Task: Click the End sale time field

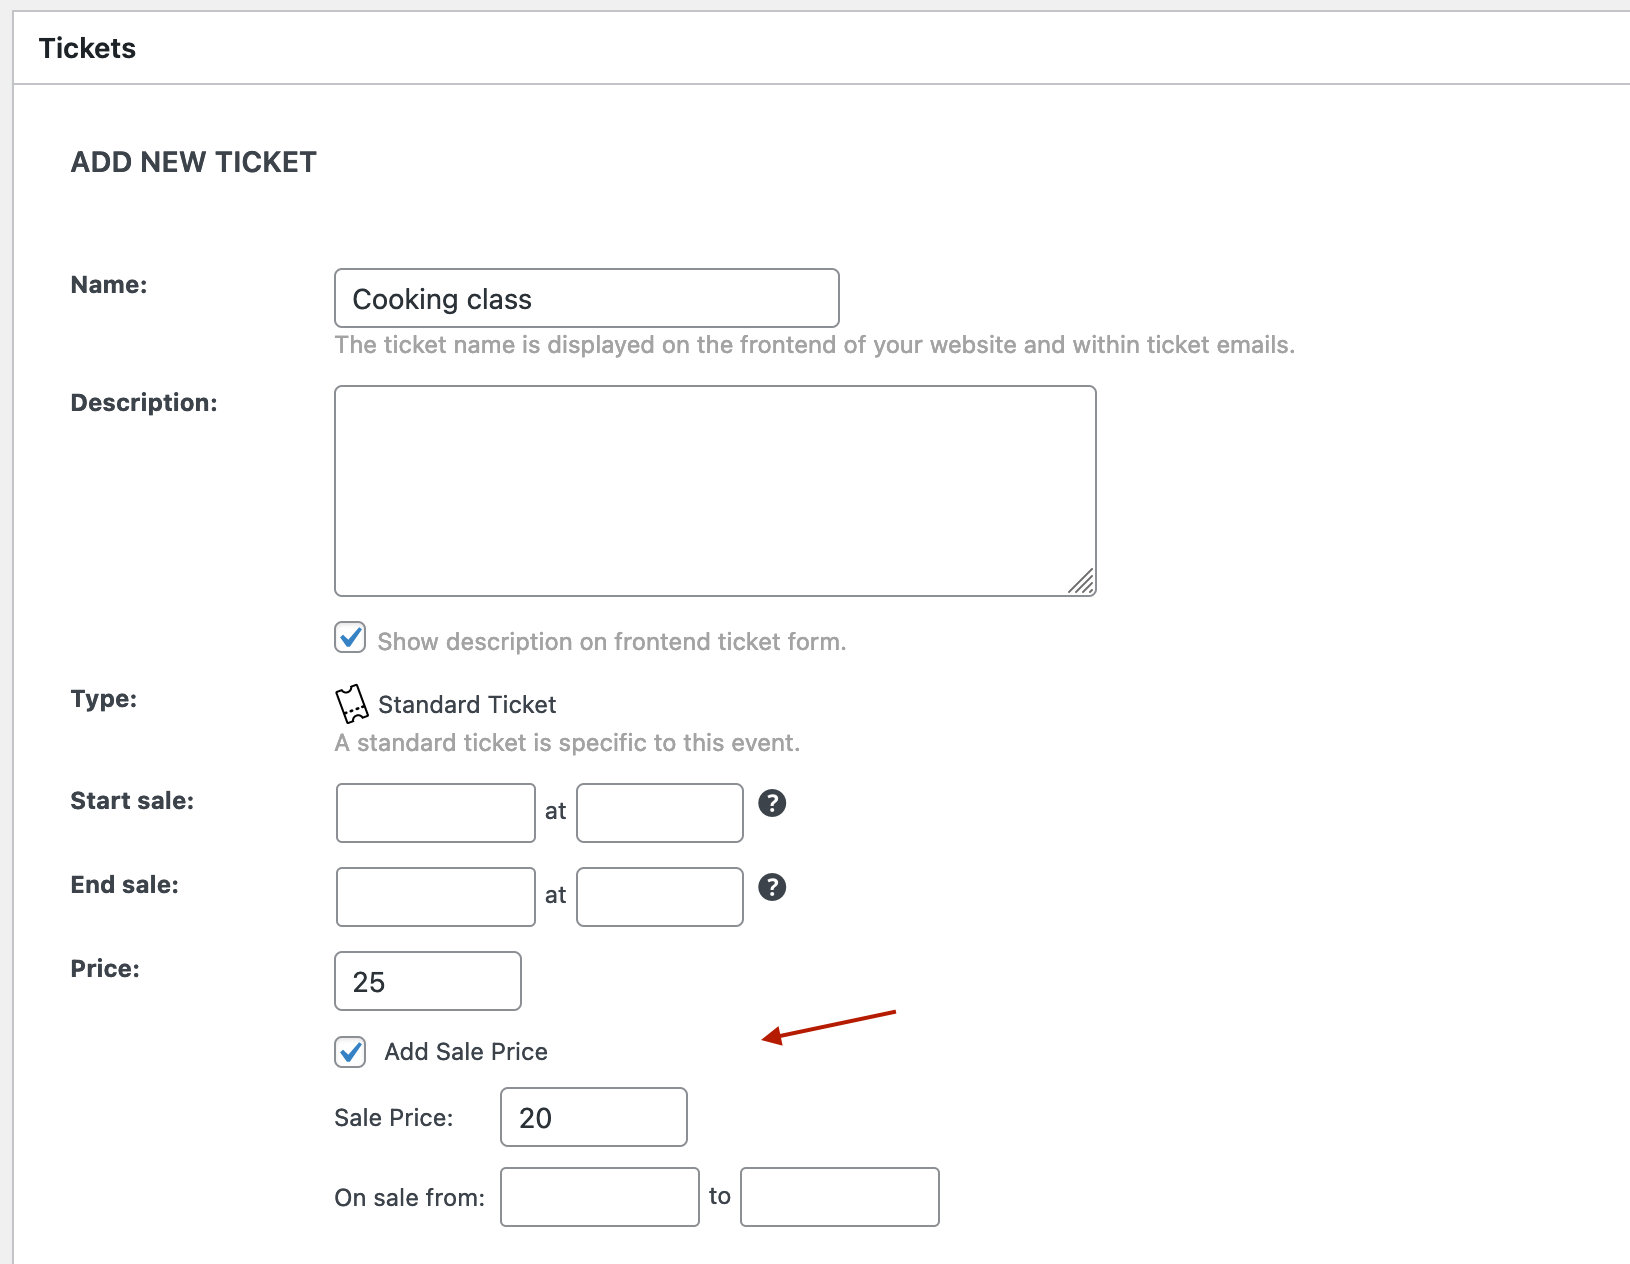Action: point(659,896)
